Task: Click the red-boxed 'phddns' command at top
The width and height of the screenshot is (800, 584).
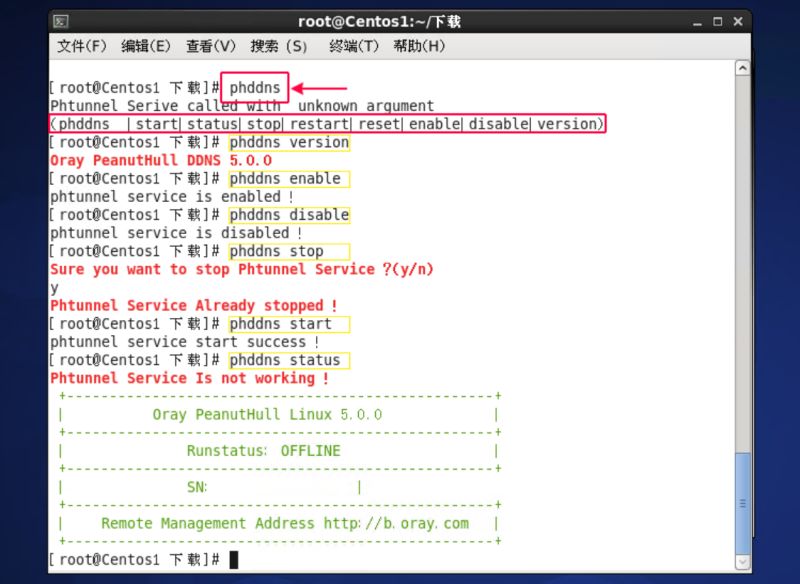Action: (255, 88)
